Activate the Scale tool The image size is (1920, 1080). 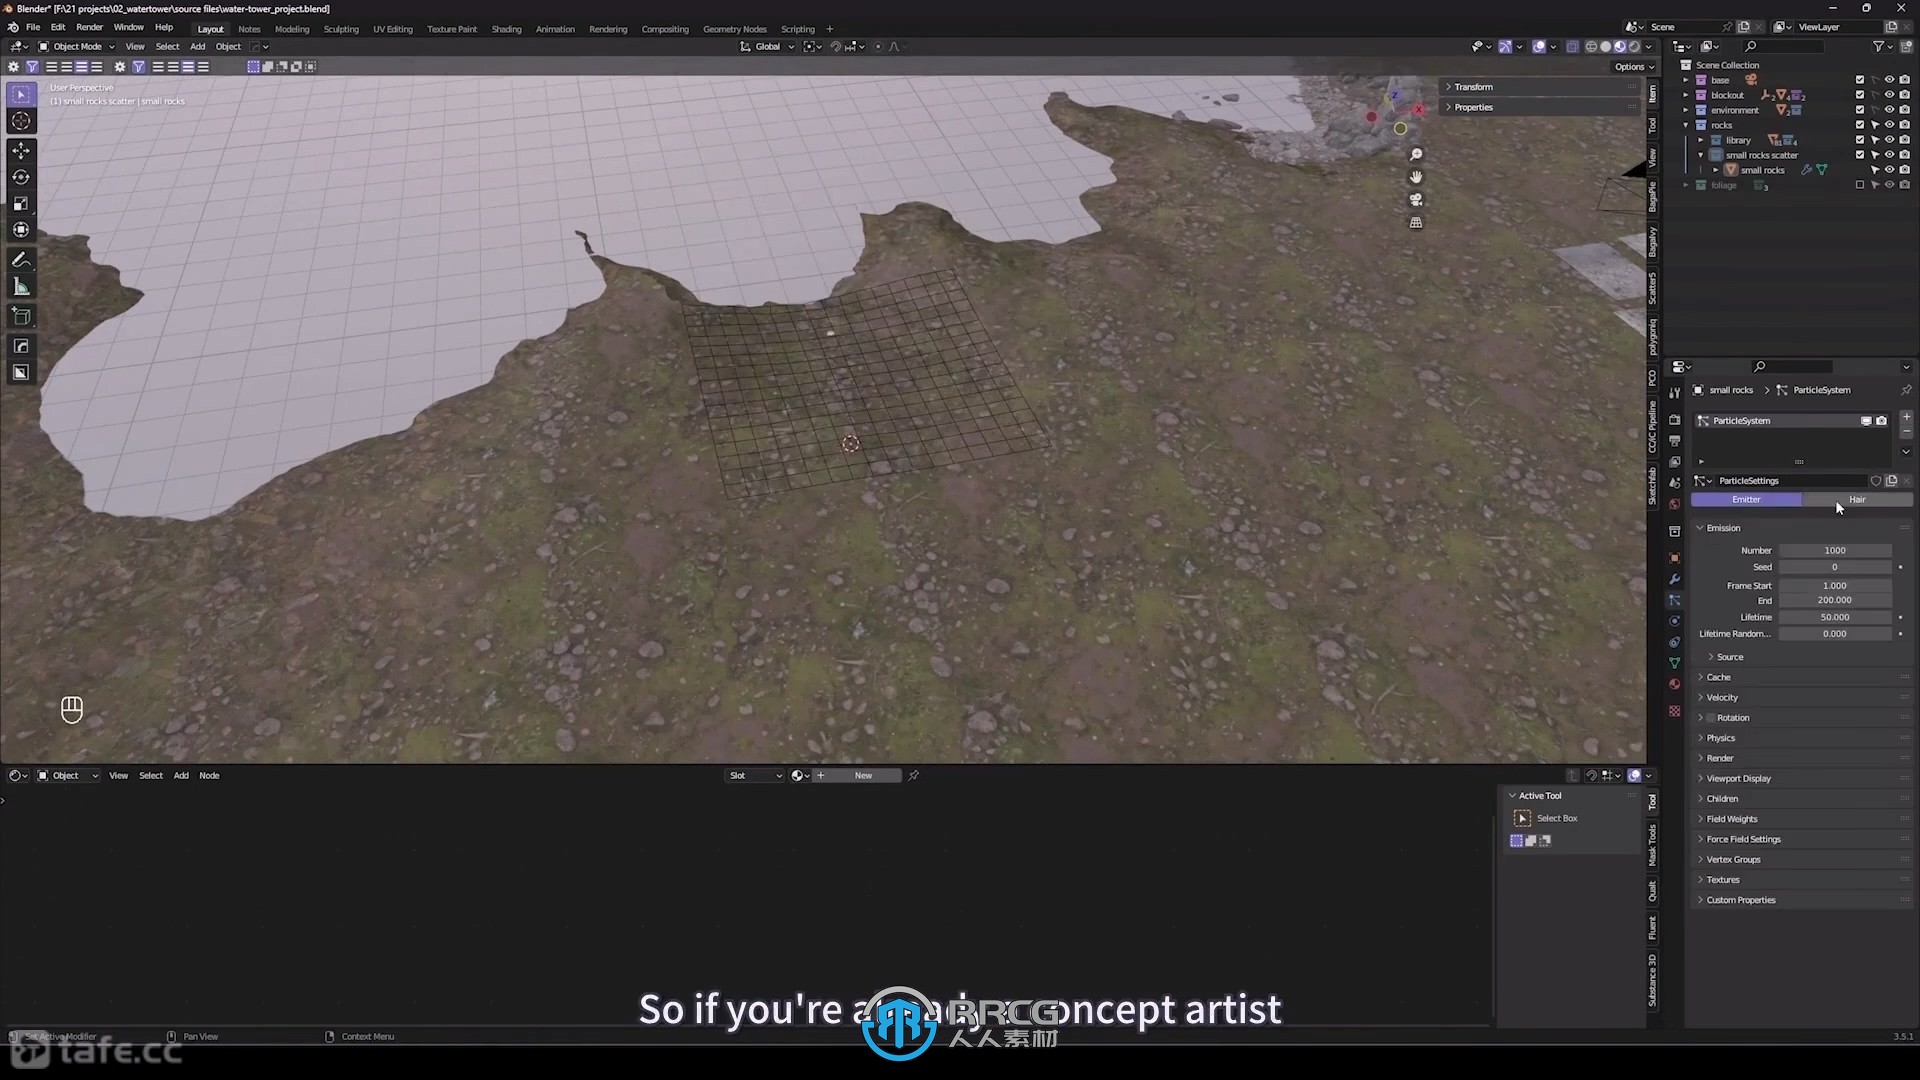point(21,204)
